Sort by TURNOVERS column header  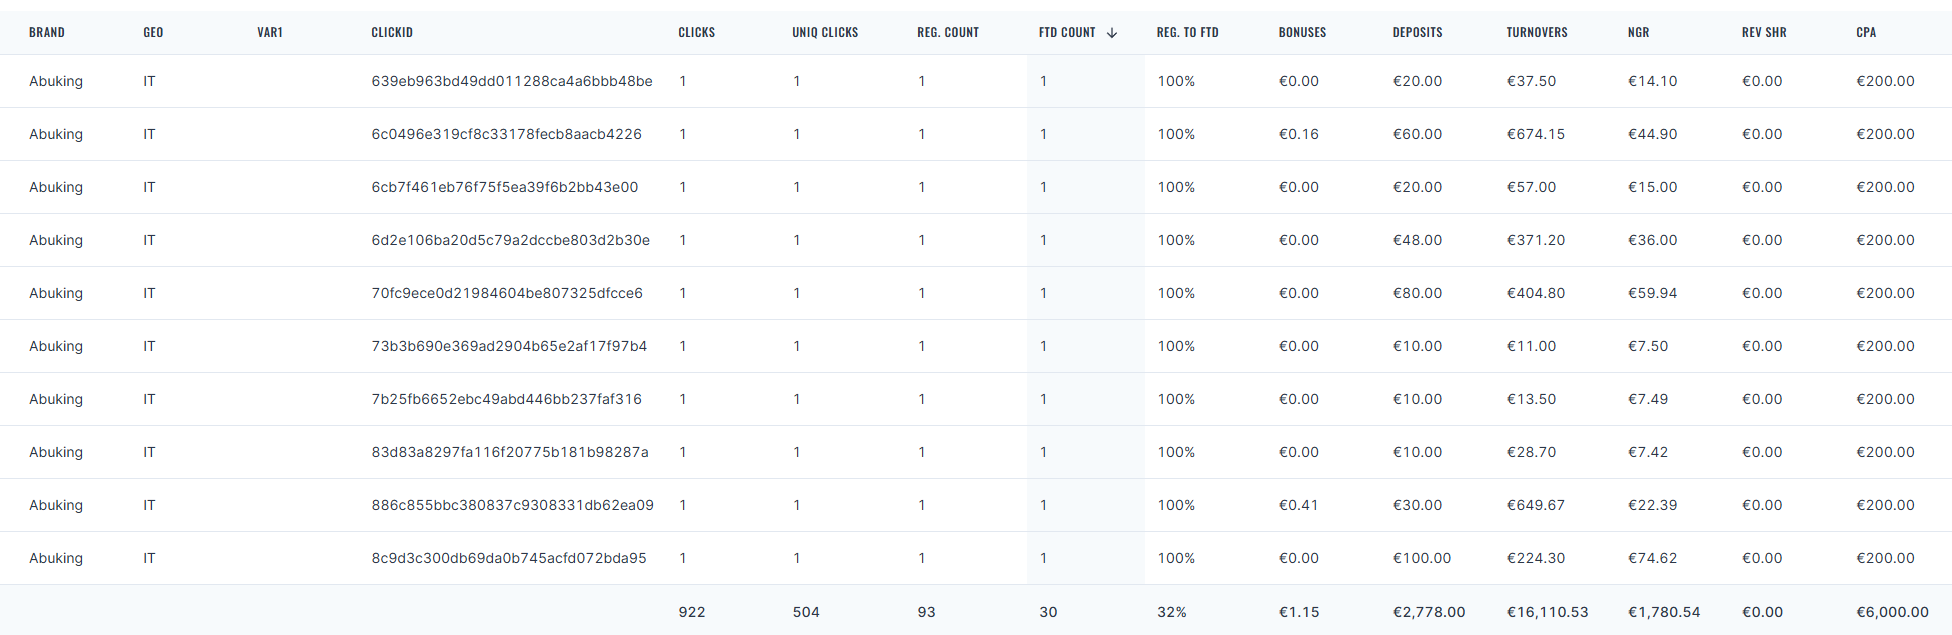pyautogui.click(x=1537, y=33)
